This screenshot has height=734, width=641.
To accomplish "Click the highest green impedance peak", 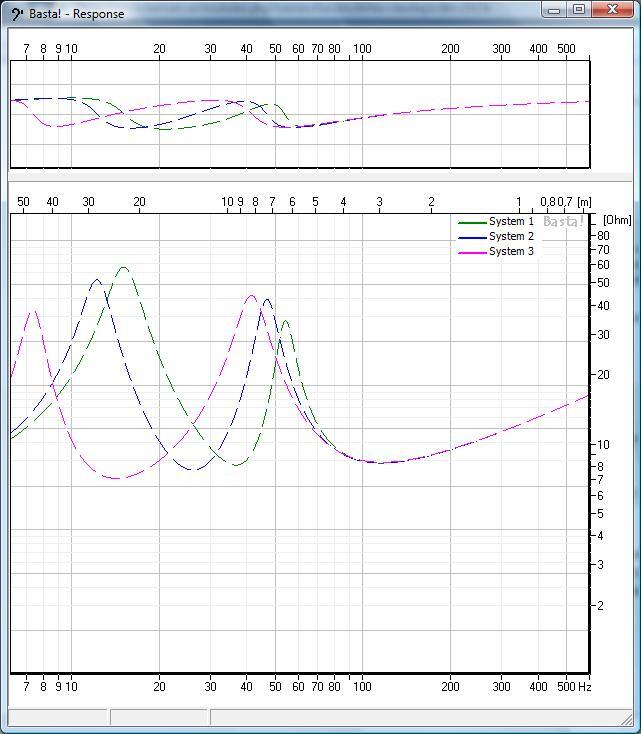I will coord(123,267).
